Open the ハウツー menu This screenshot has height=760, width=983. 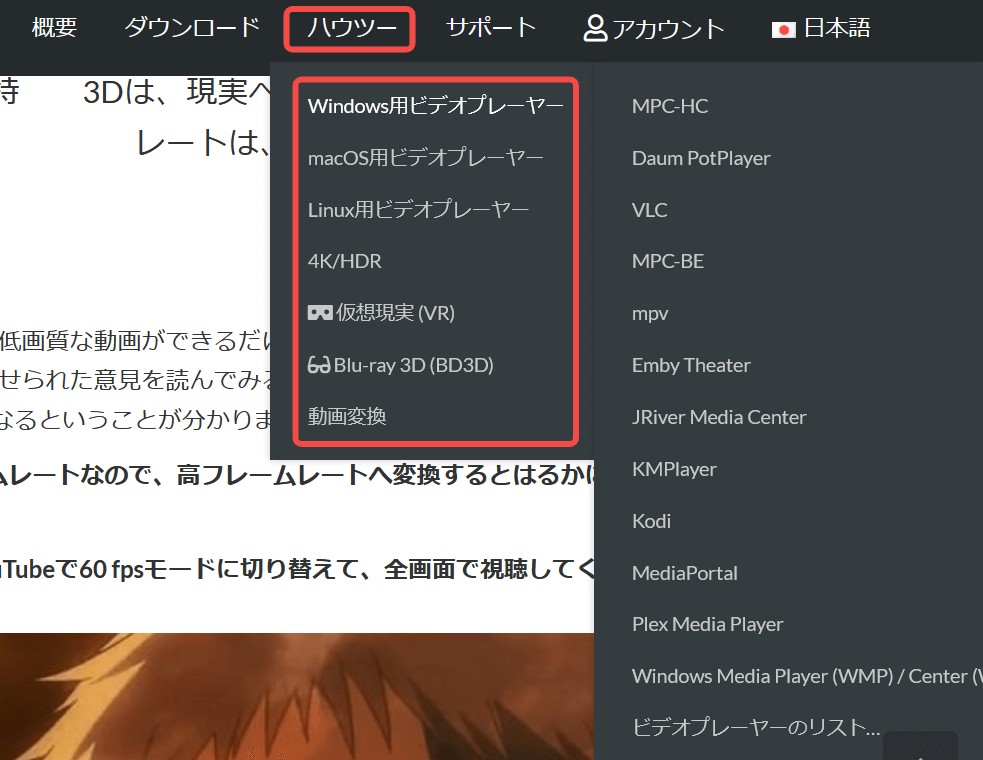click(x=352, y=28)
